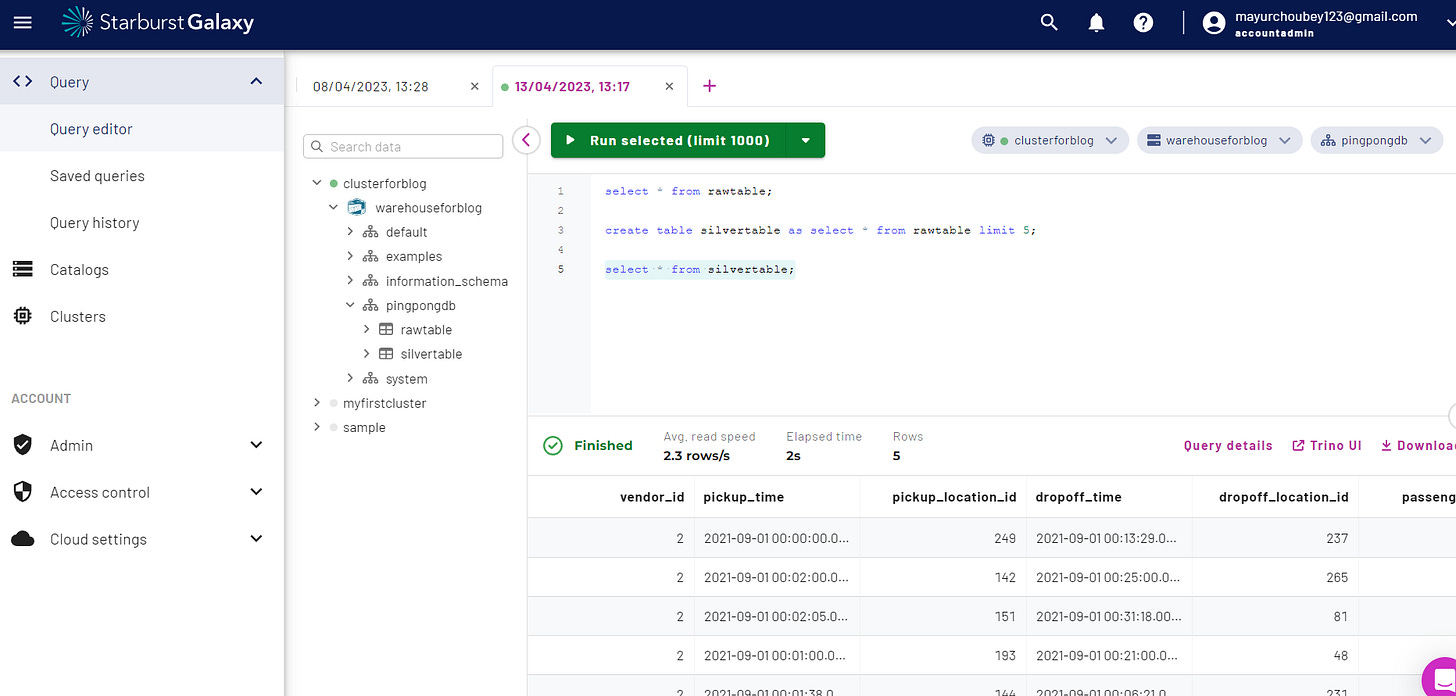The width and height of the screenshot is (1456, 696).
Task: Expand the silvertable table node
Action: 366,354
